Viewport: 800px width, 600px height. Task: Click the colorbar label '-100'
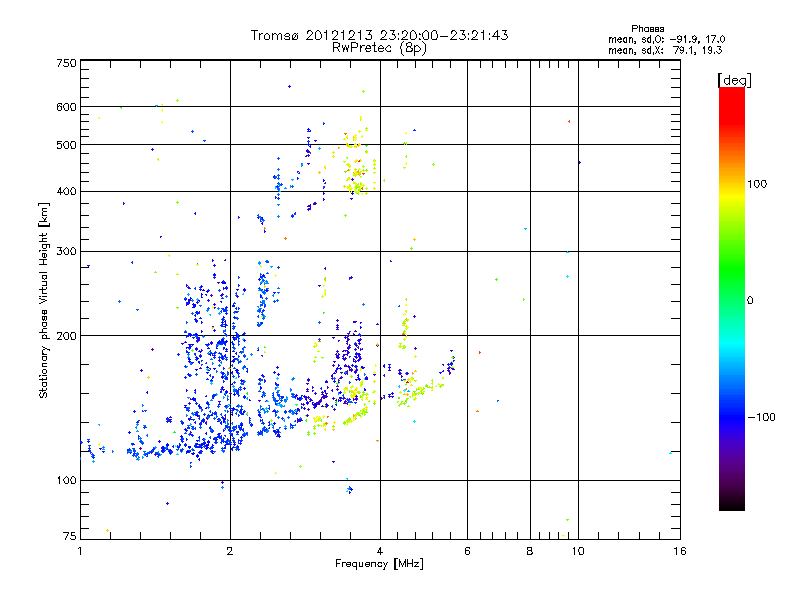pos(761,417)
